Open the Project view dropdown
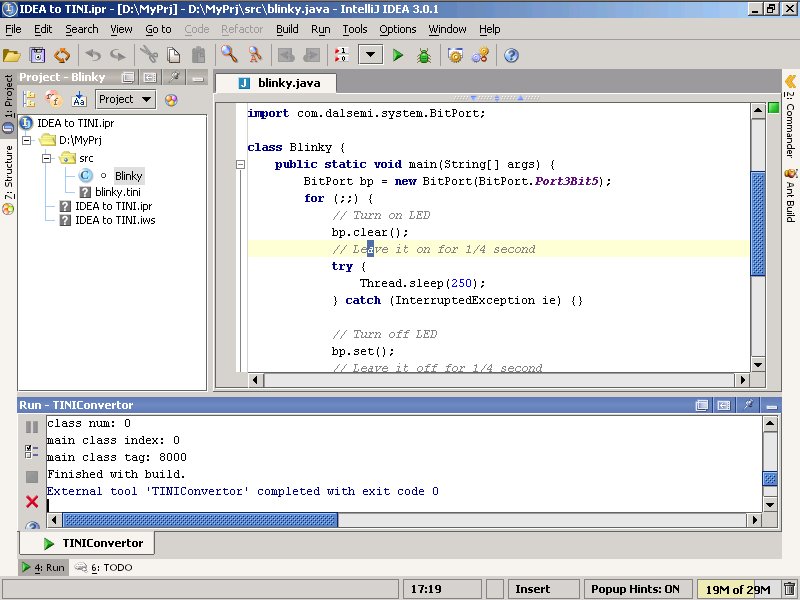The image size is (800, 600). tap(126, 99)
